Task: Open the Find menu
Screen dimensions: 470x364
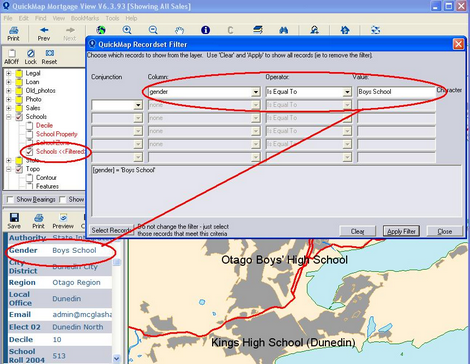Action: coord(41,18)
